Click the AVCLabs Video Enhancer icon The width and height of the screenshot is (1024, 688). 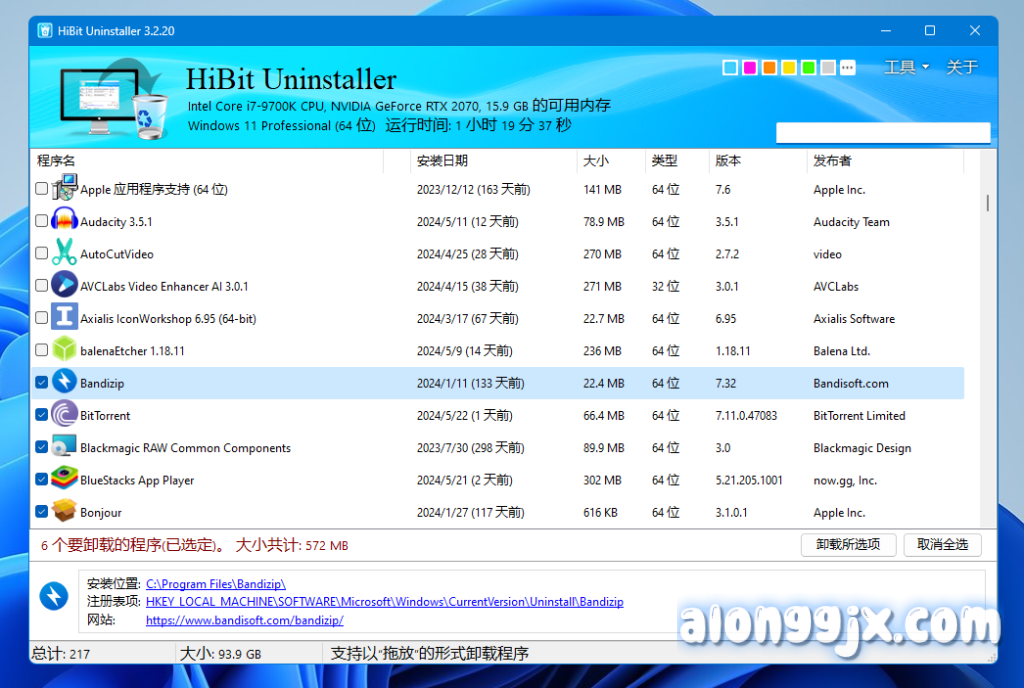(65, 286)
